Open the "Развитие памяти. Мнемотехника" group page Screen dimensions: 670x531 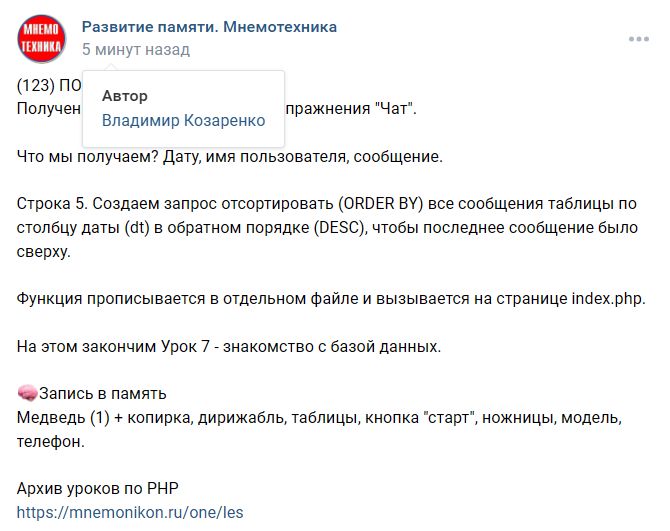209,27
